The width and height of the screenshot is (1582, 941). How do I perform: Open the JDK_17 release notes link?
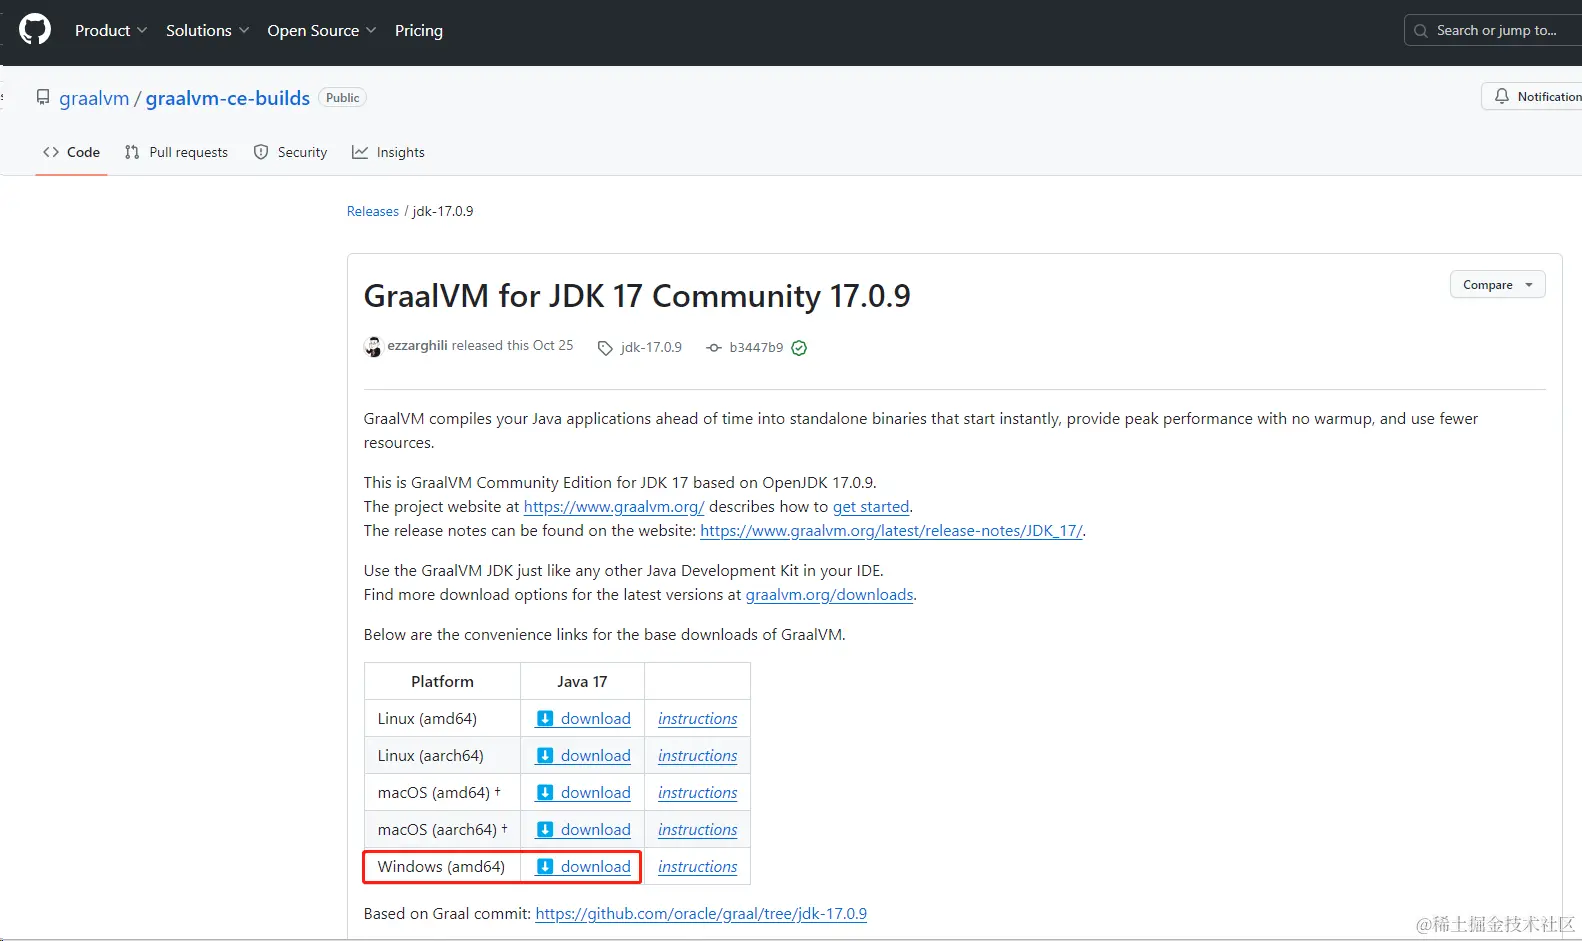[x=891, y=531]
